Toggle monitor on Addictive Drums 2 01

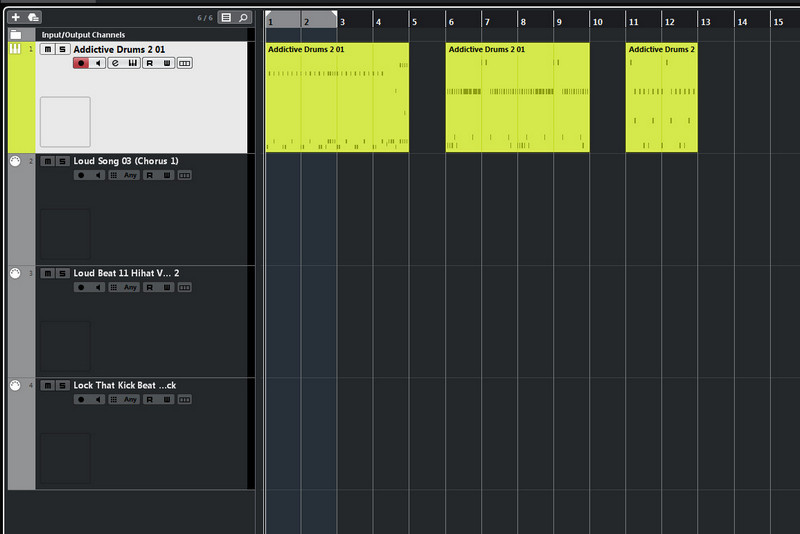coord(98,63)
